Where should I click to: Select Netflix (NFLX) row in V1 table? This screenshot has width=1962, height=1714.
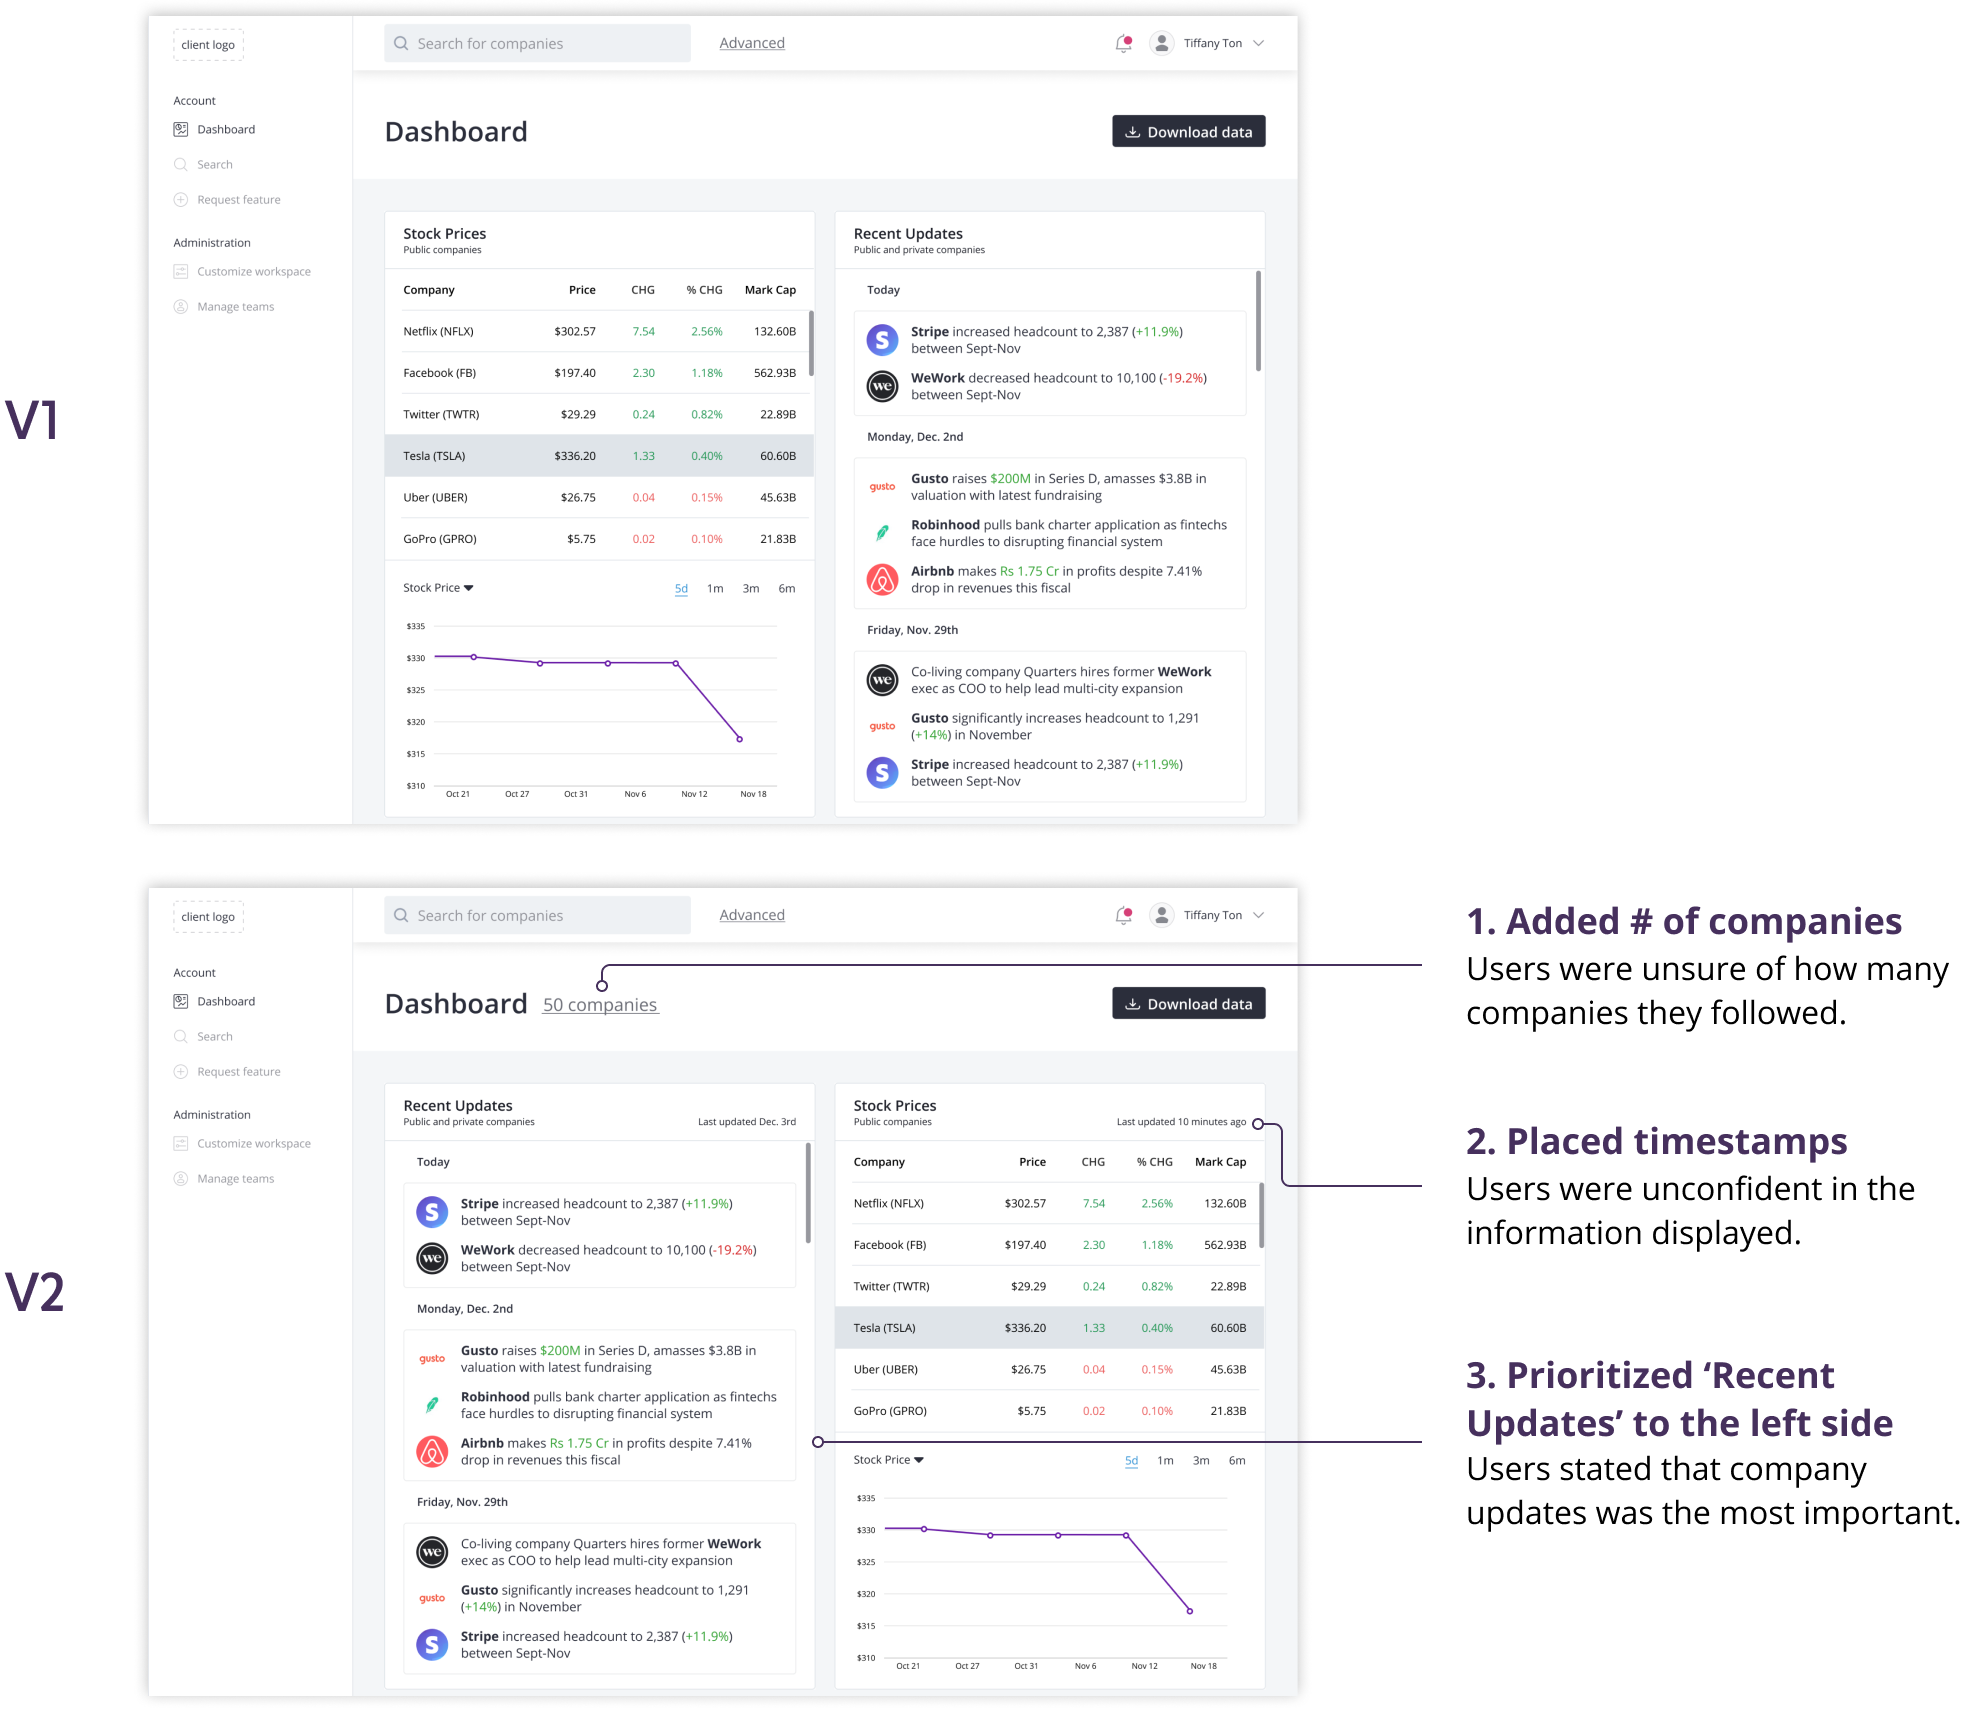599,331
